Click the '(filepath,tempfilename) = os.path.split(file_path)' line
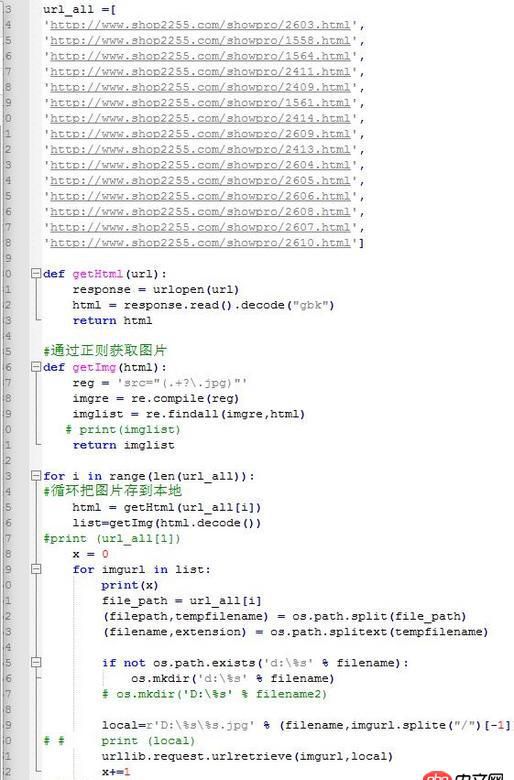 284,616
